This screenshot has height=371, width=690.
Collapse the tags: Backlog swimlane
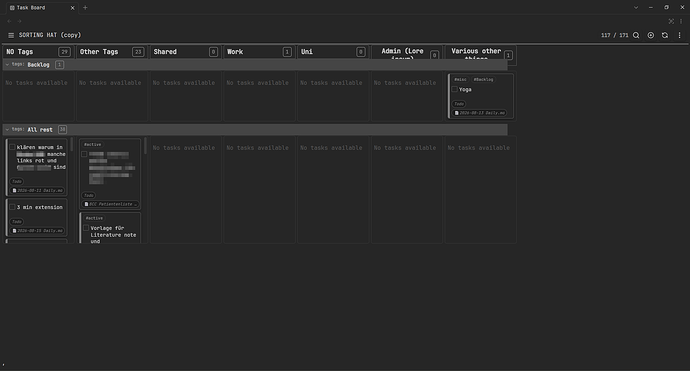coord(7,65)
